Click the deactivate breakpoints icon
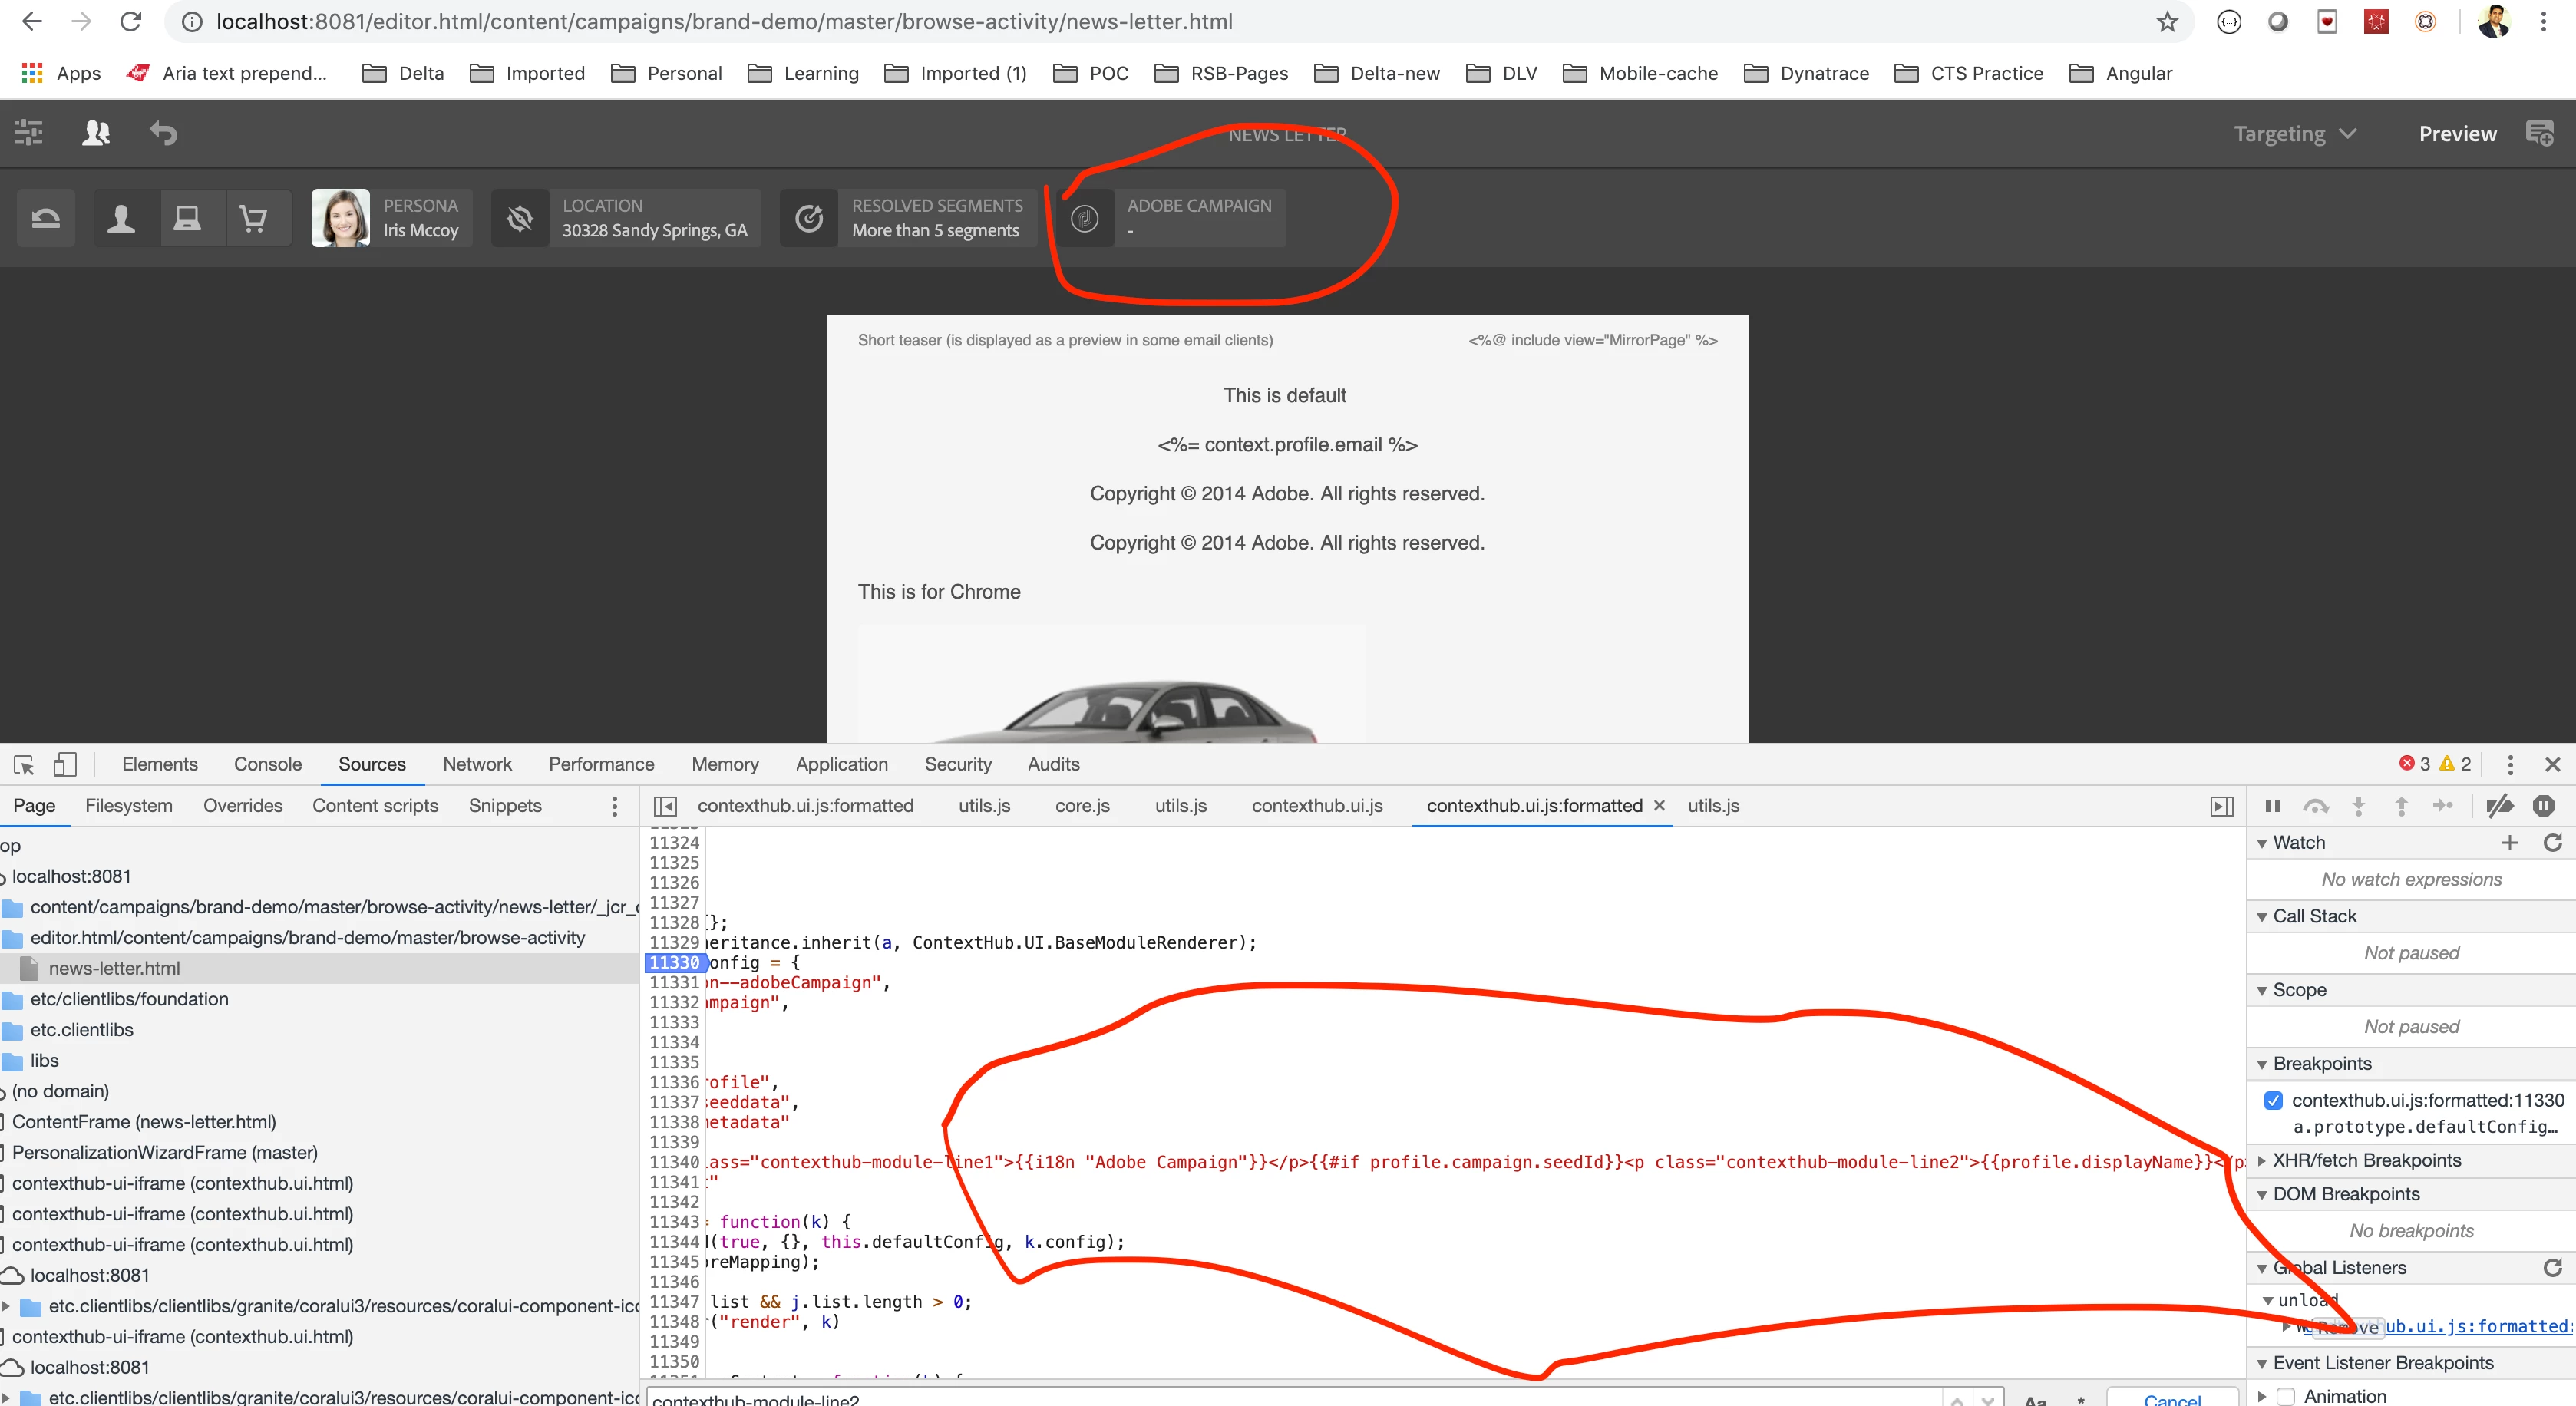 tap(2499, 806)
